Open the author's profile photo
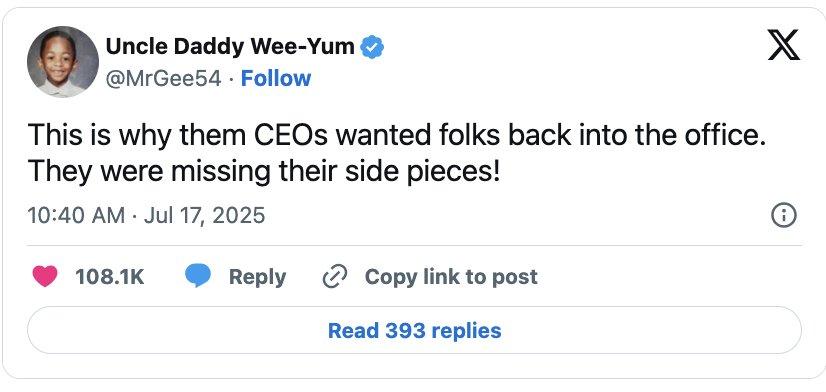Screen dimensions: 826x392 click(63, 62)
